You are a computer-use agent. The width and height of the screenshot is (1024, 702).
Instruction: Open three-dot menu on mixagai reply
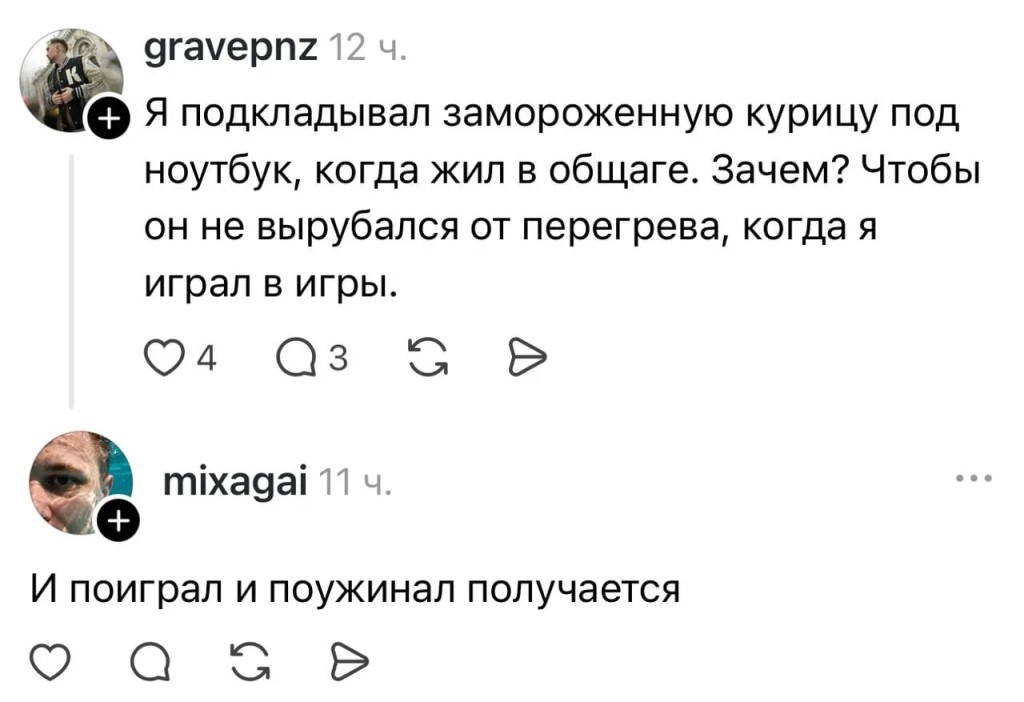click(974, 478)
